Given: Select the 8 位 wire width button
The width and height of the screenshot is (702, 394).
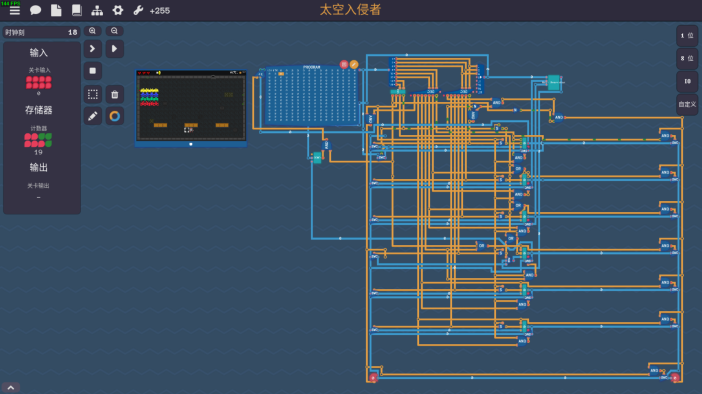Looking at the screenshot, I should coord(687,58).
